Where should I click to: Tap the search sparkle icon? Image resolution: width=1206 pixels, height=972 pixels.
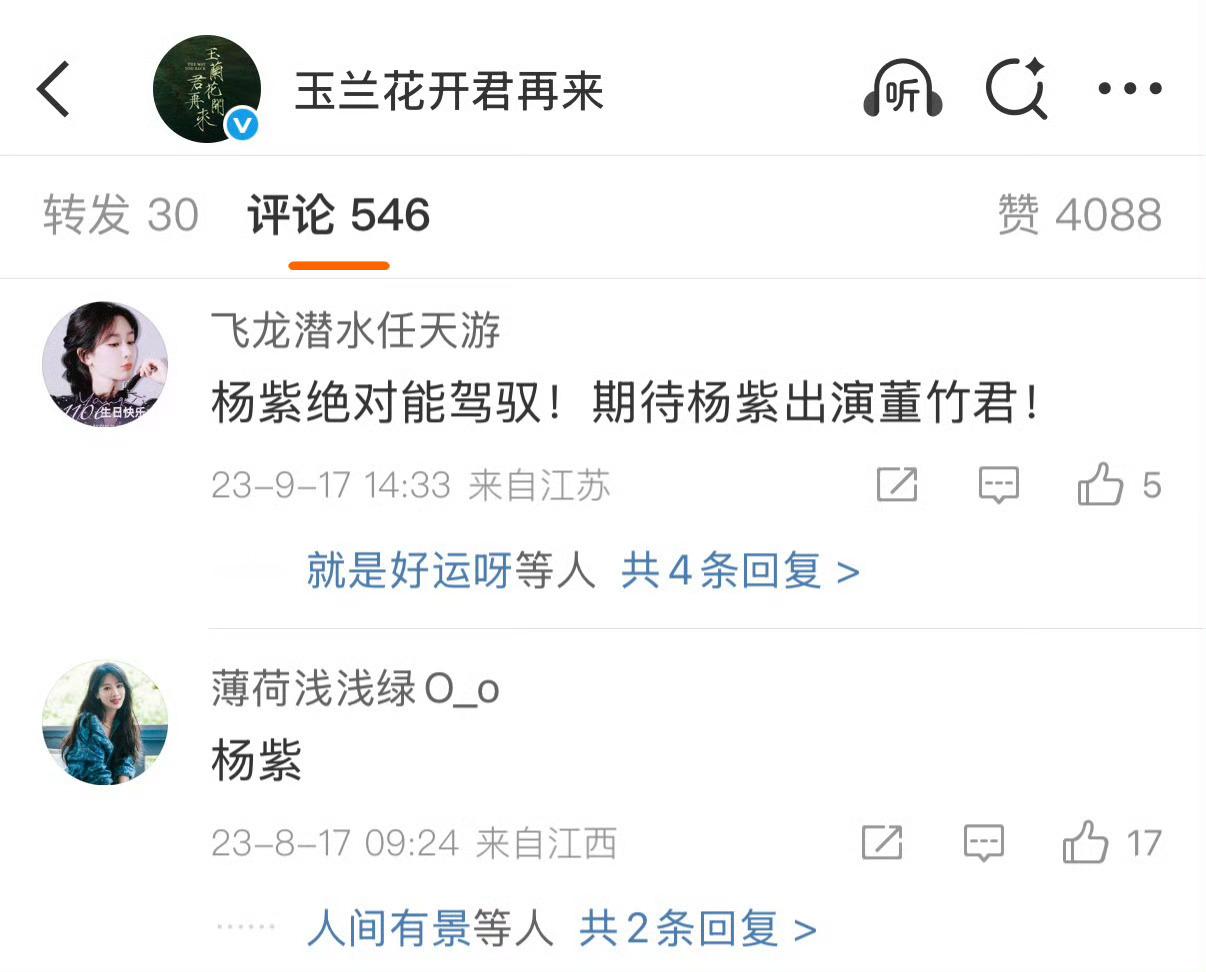[1016, 89]
